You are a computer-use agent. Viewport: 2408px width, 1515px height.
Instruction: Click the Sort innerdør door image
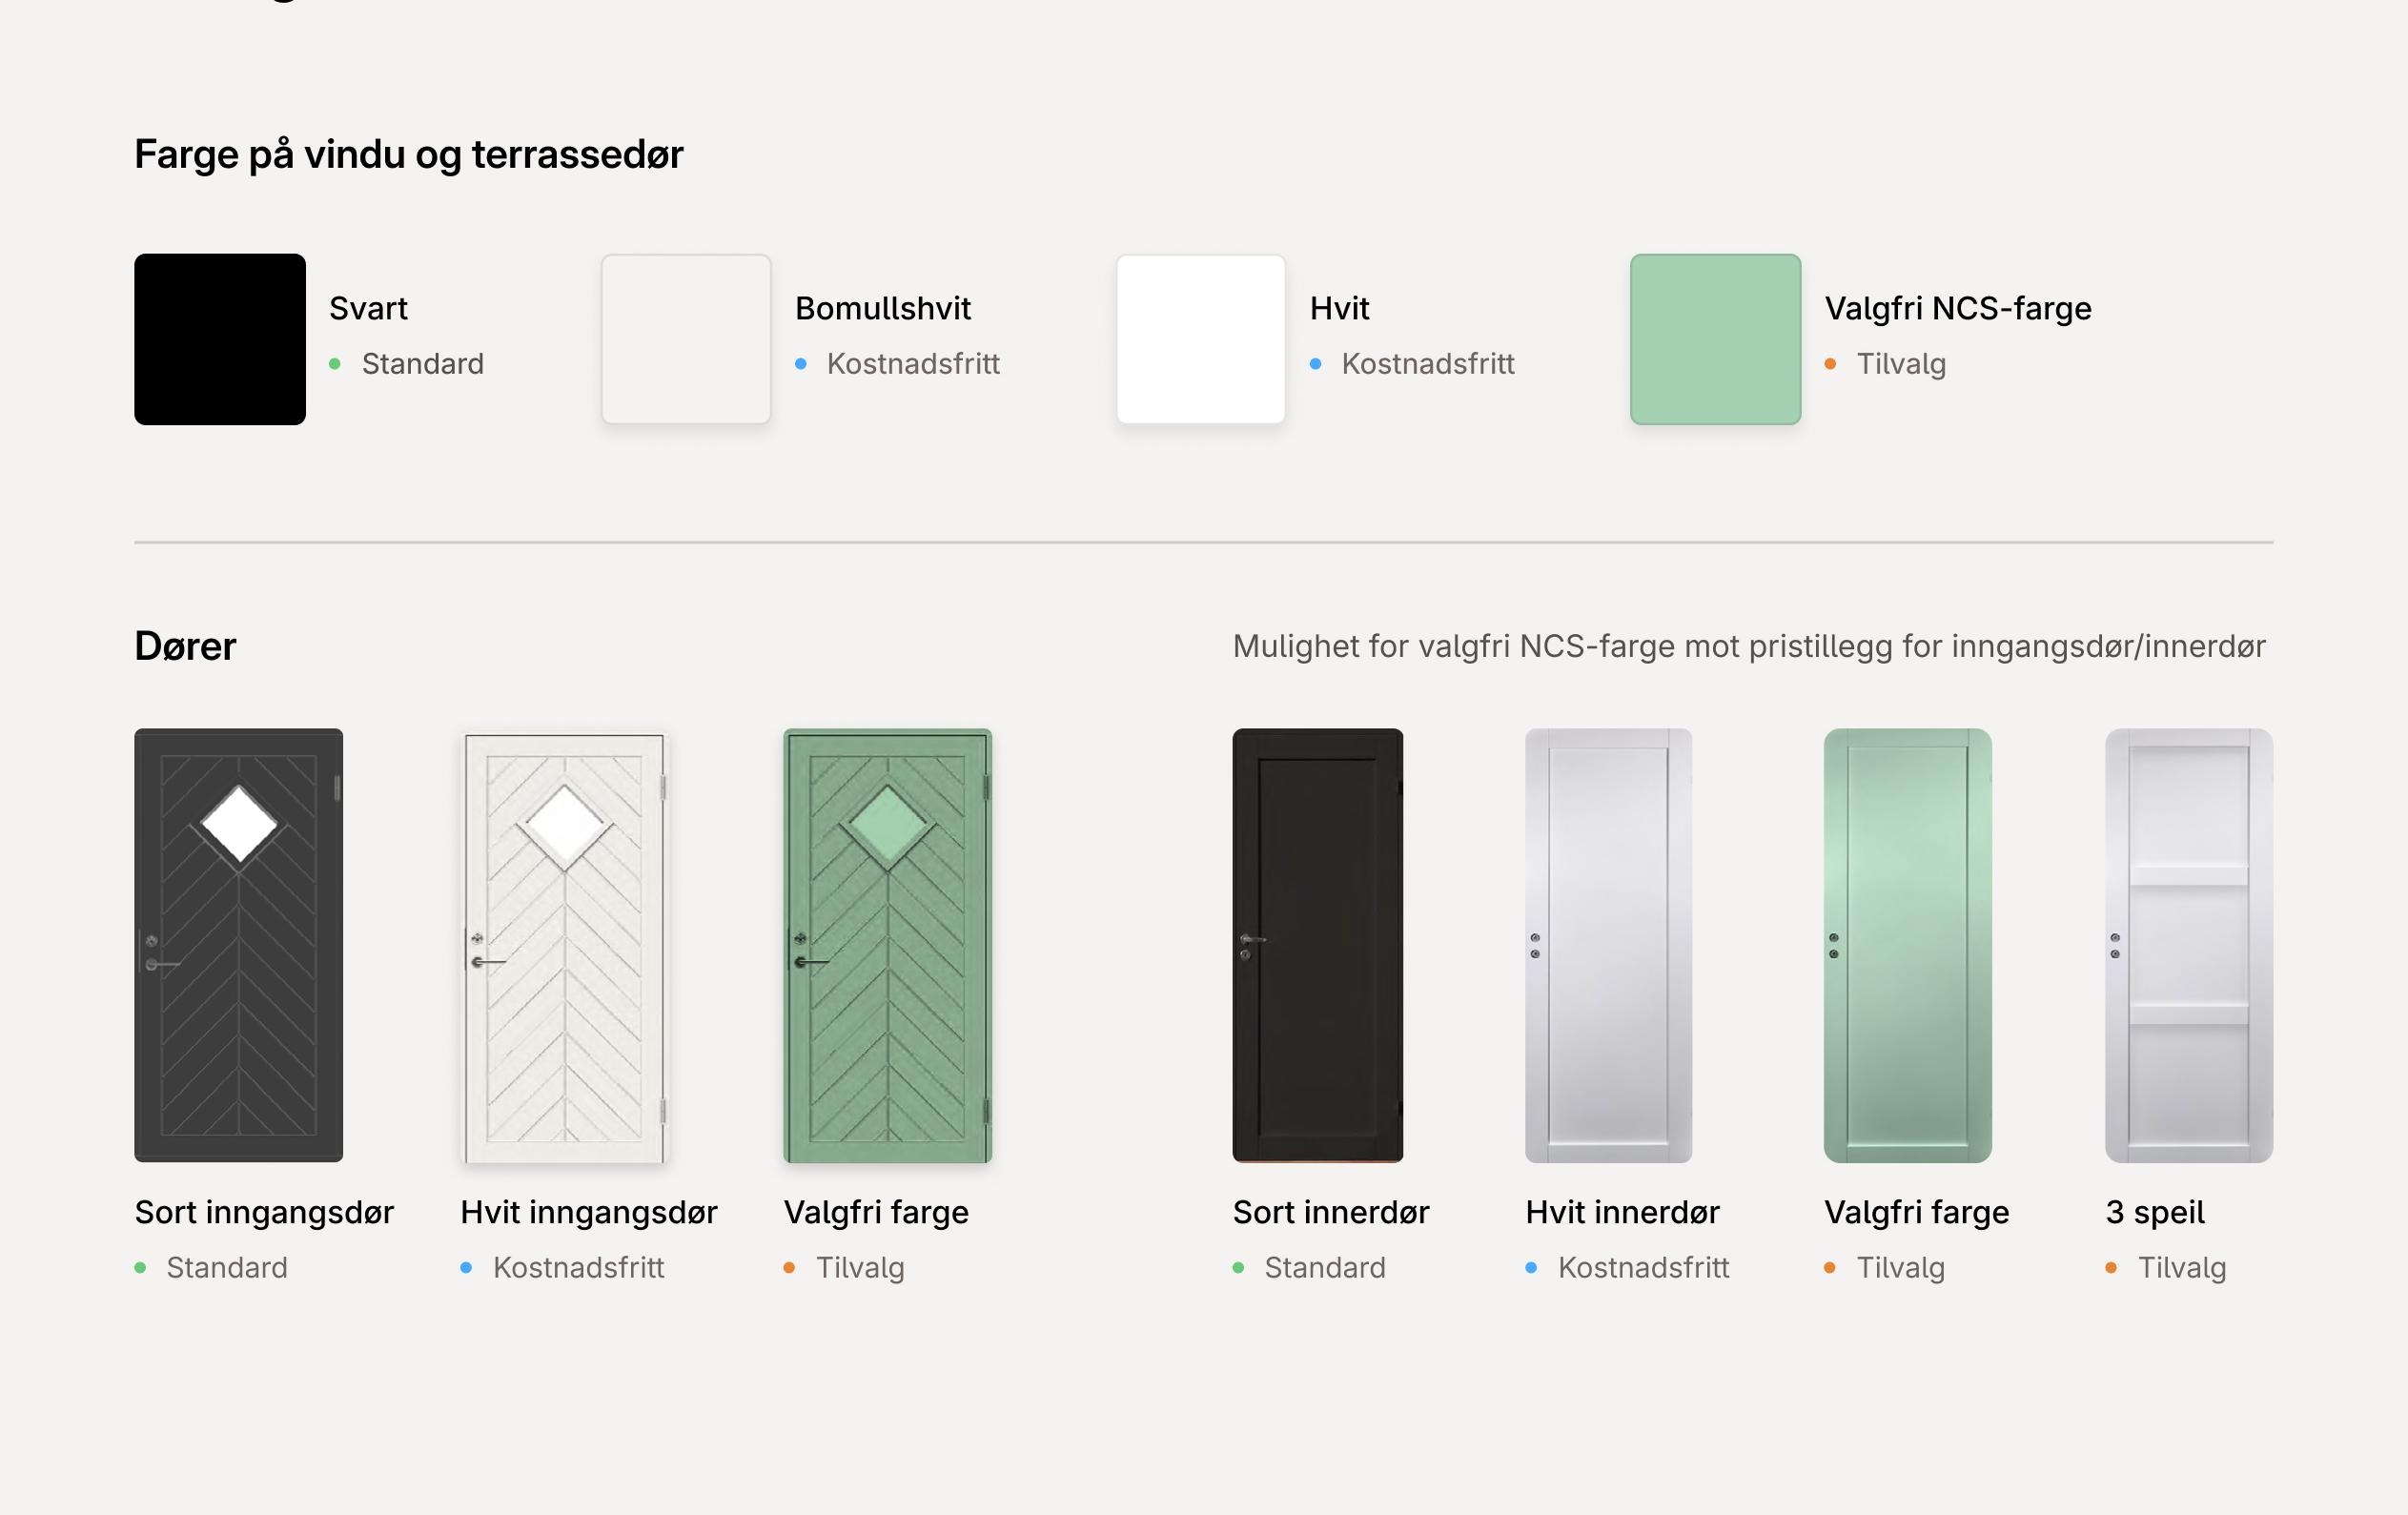pos(1318,945)
